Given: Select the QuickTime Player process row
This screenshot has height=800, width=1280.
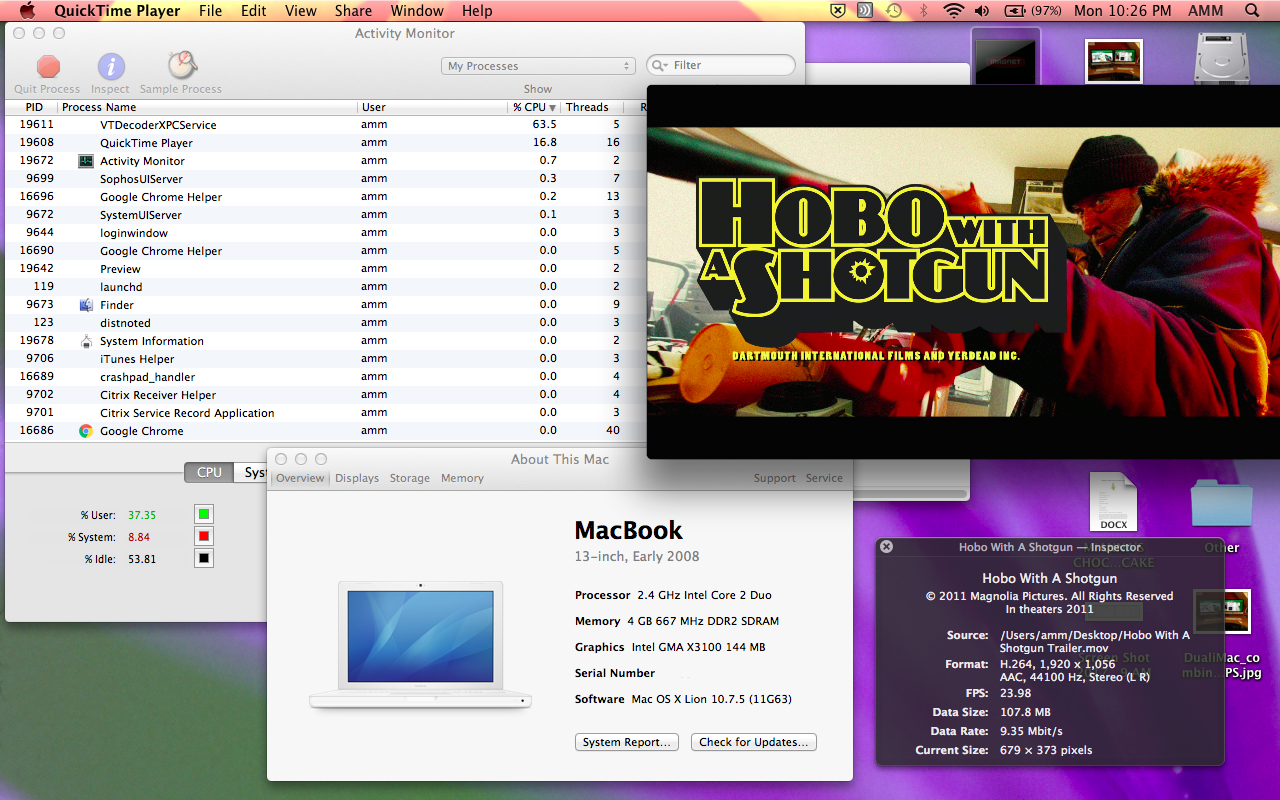Looking at the screenshot, I should click(x=326, y=143).
